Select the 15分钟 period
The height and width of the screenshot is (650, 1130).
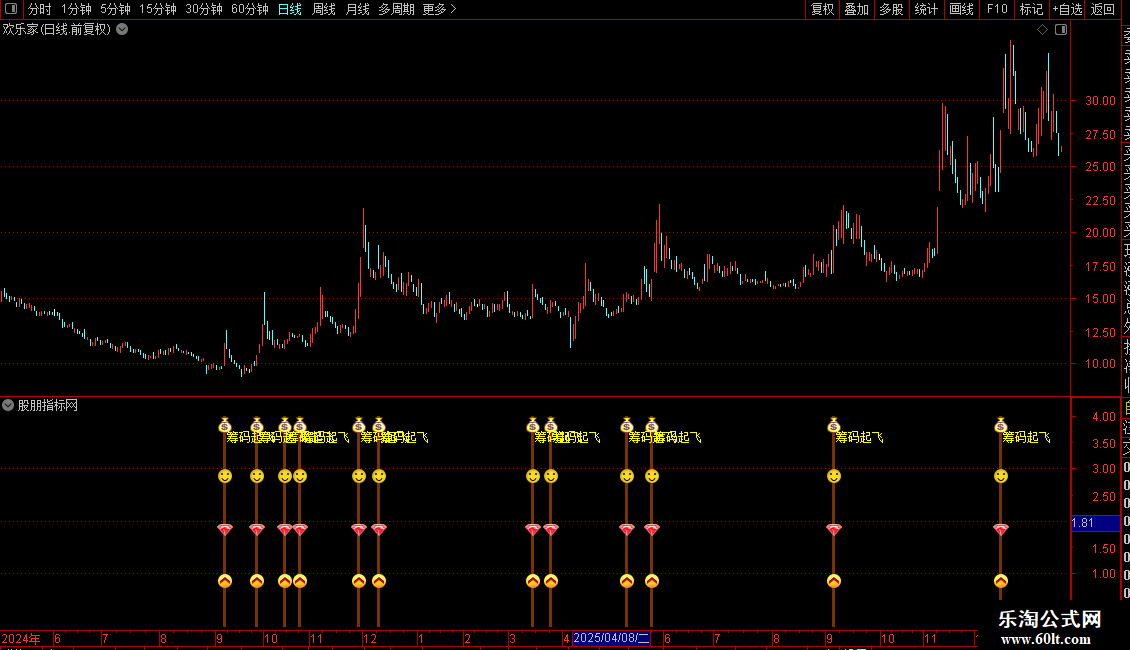point(158,9)
